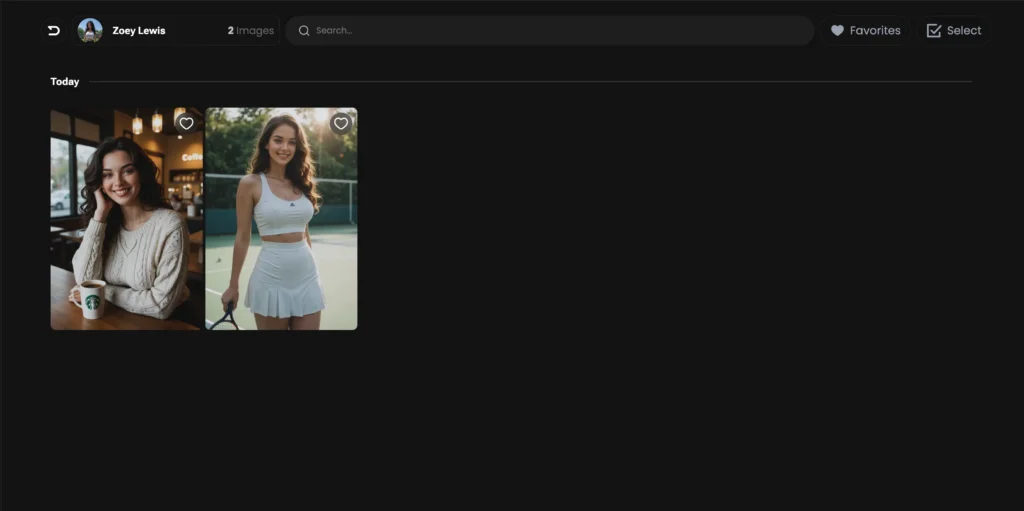Enable Select mode
The image size is (1024, 511).
click(x=954, y=31)
